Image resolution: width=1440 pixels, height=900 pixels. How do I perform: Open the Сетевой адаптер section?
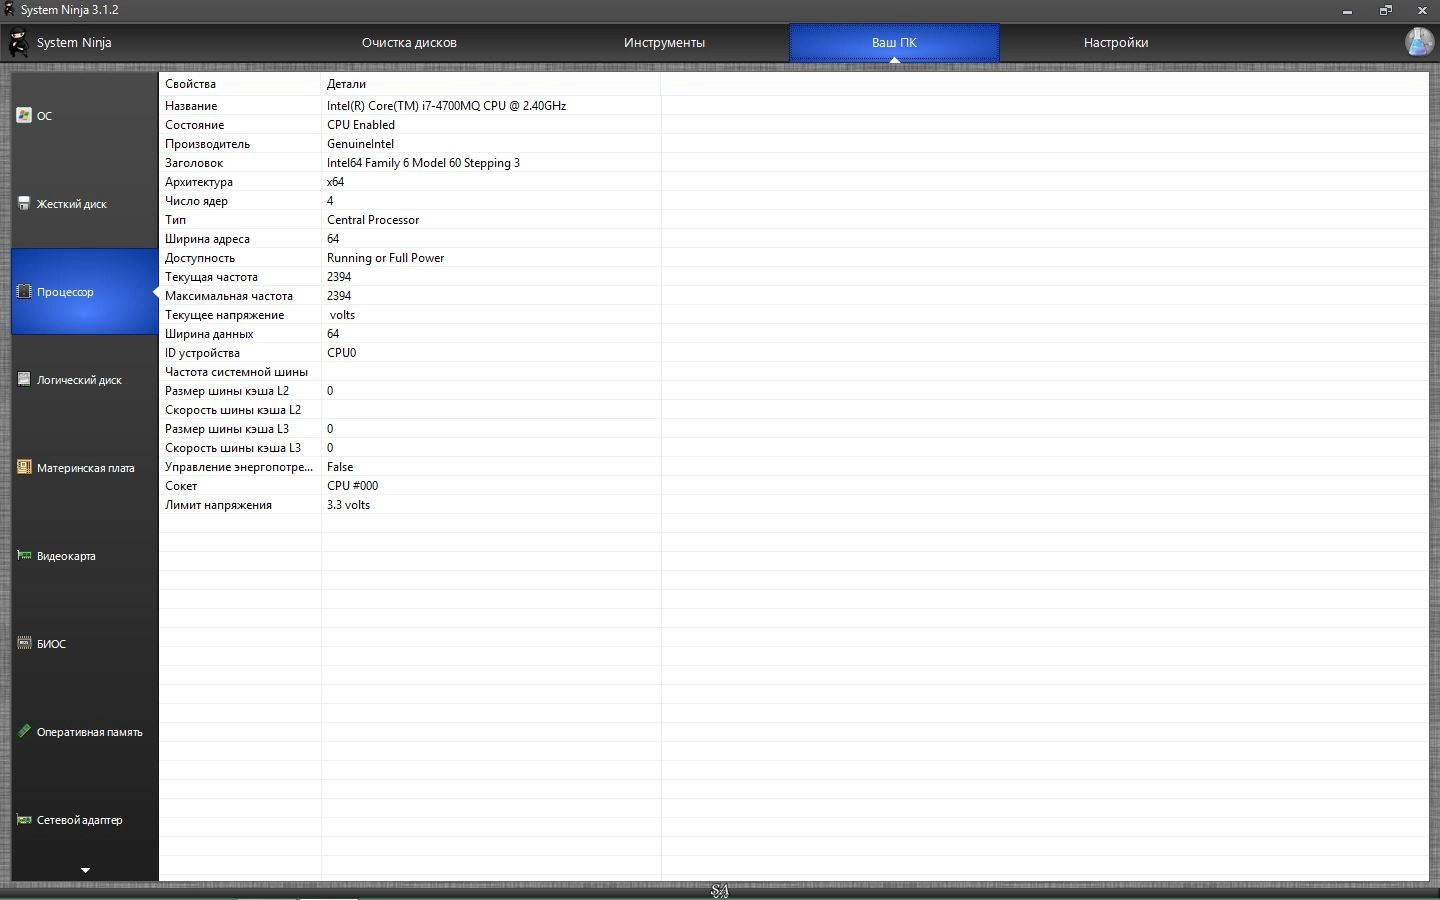point(84,820)
